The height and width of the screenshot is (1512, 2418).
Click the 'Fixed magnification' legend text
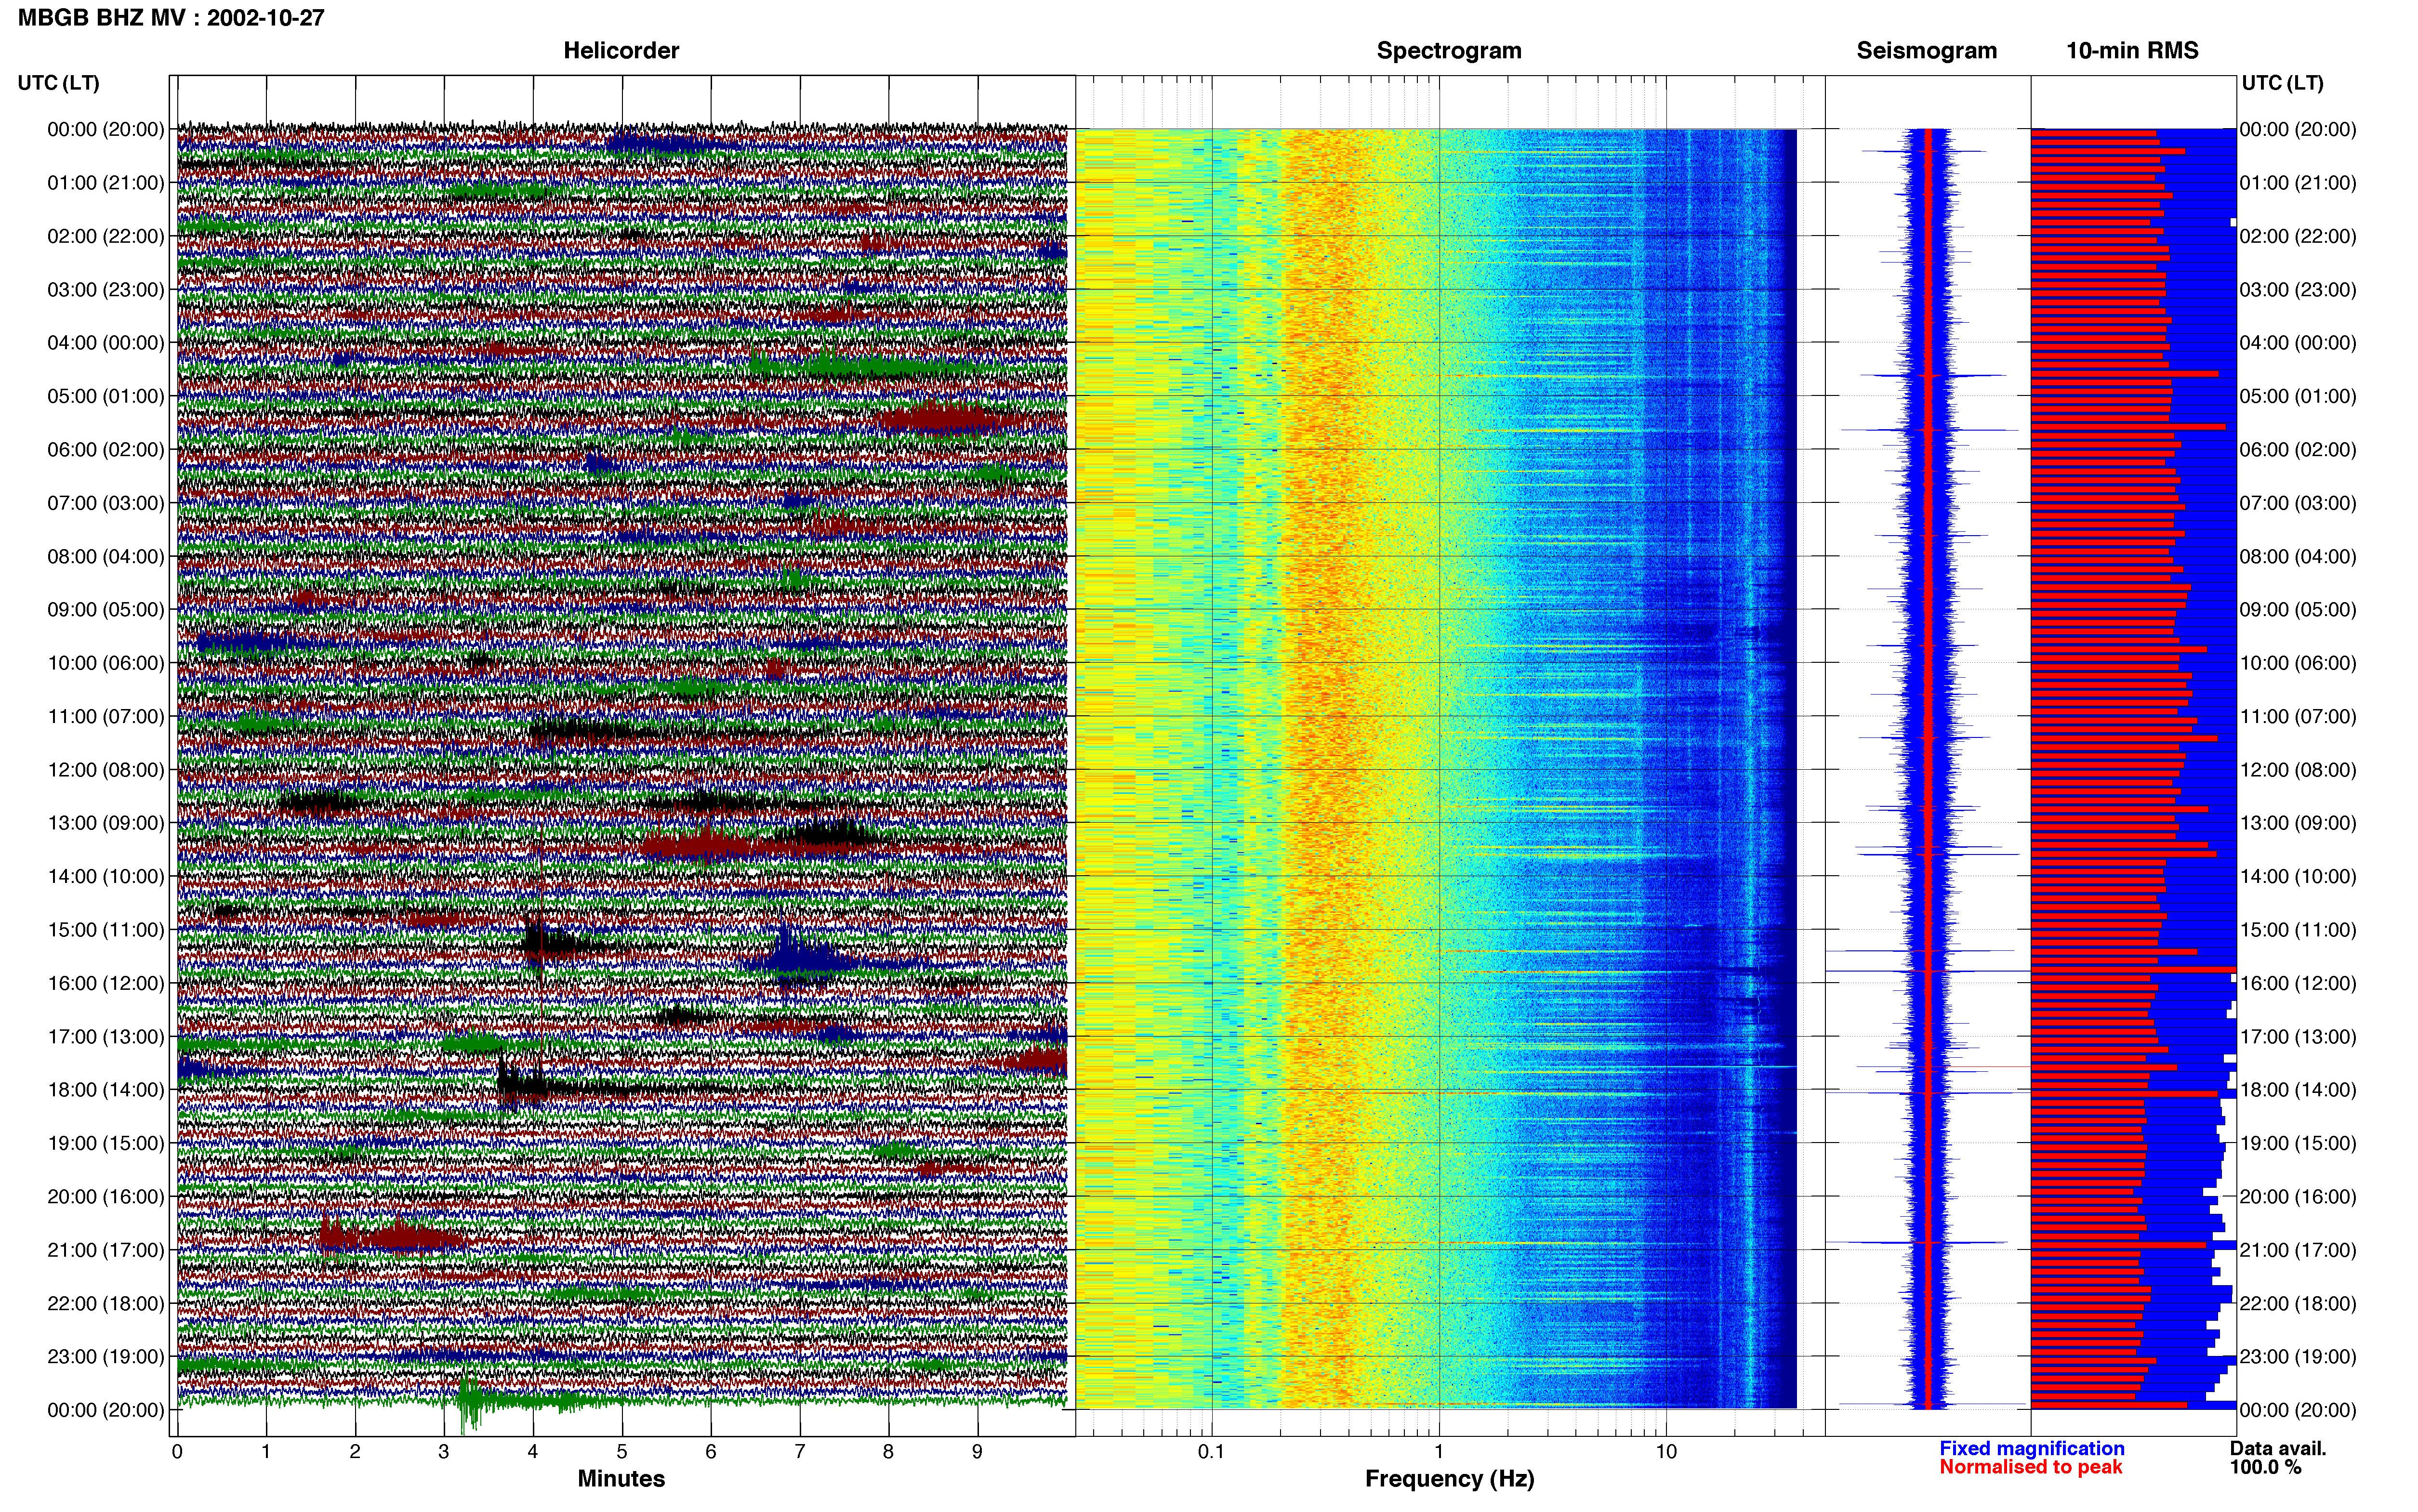pyautogui.click(x=2032, y=1448)
